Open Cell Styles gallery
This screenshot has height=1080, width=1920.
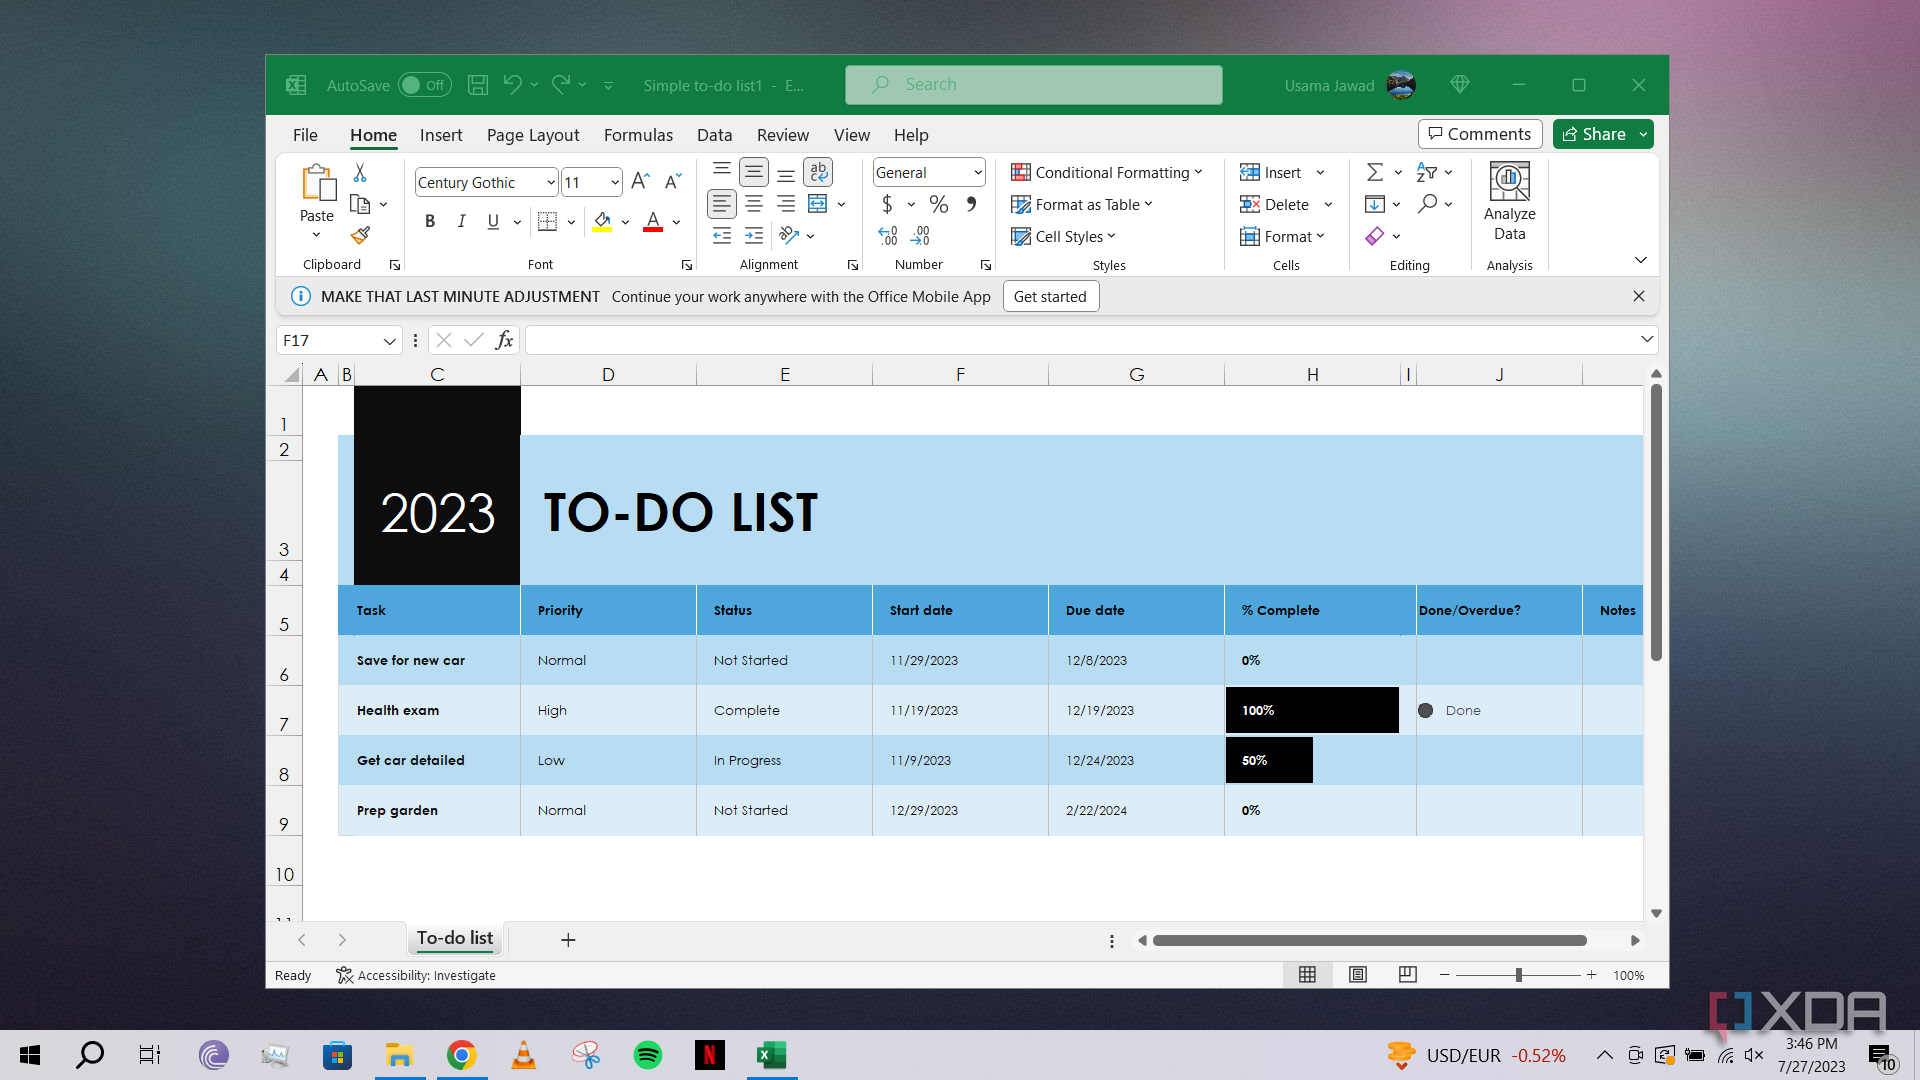point(1063,236)
